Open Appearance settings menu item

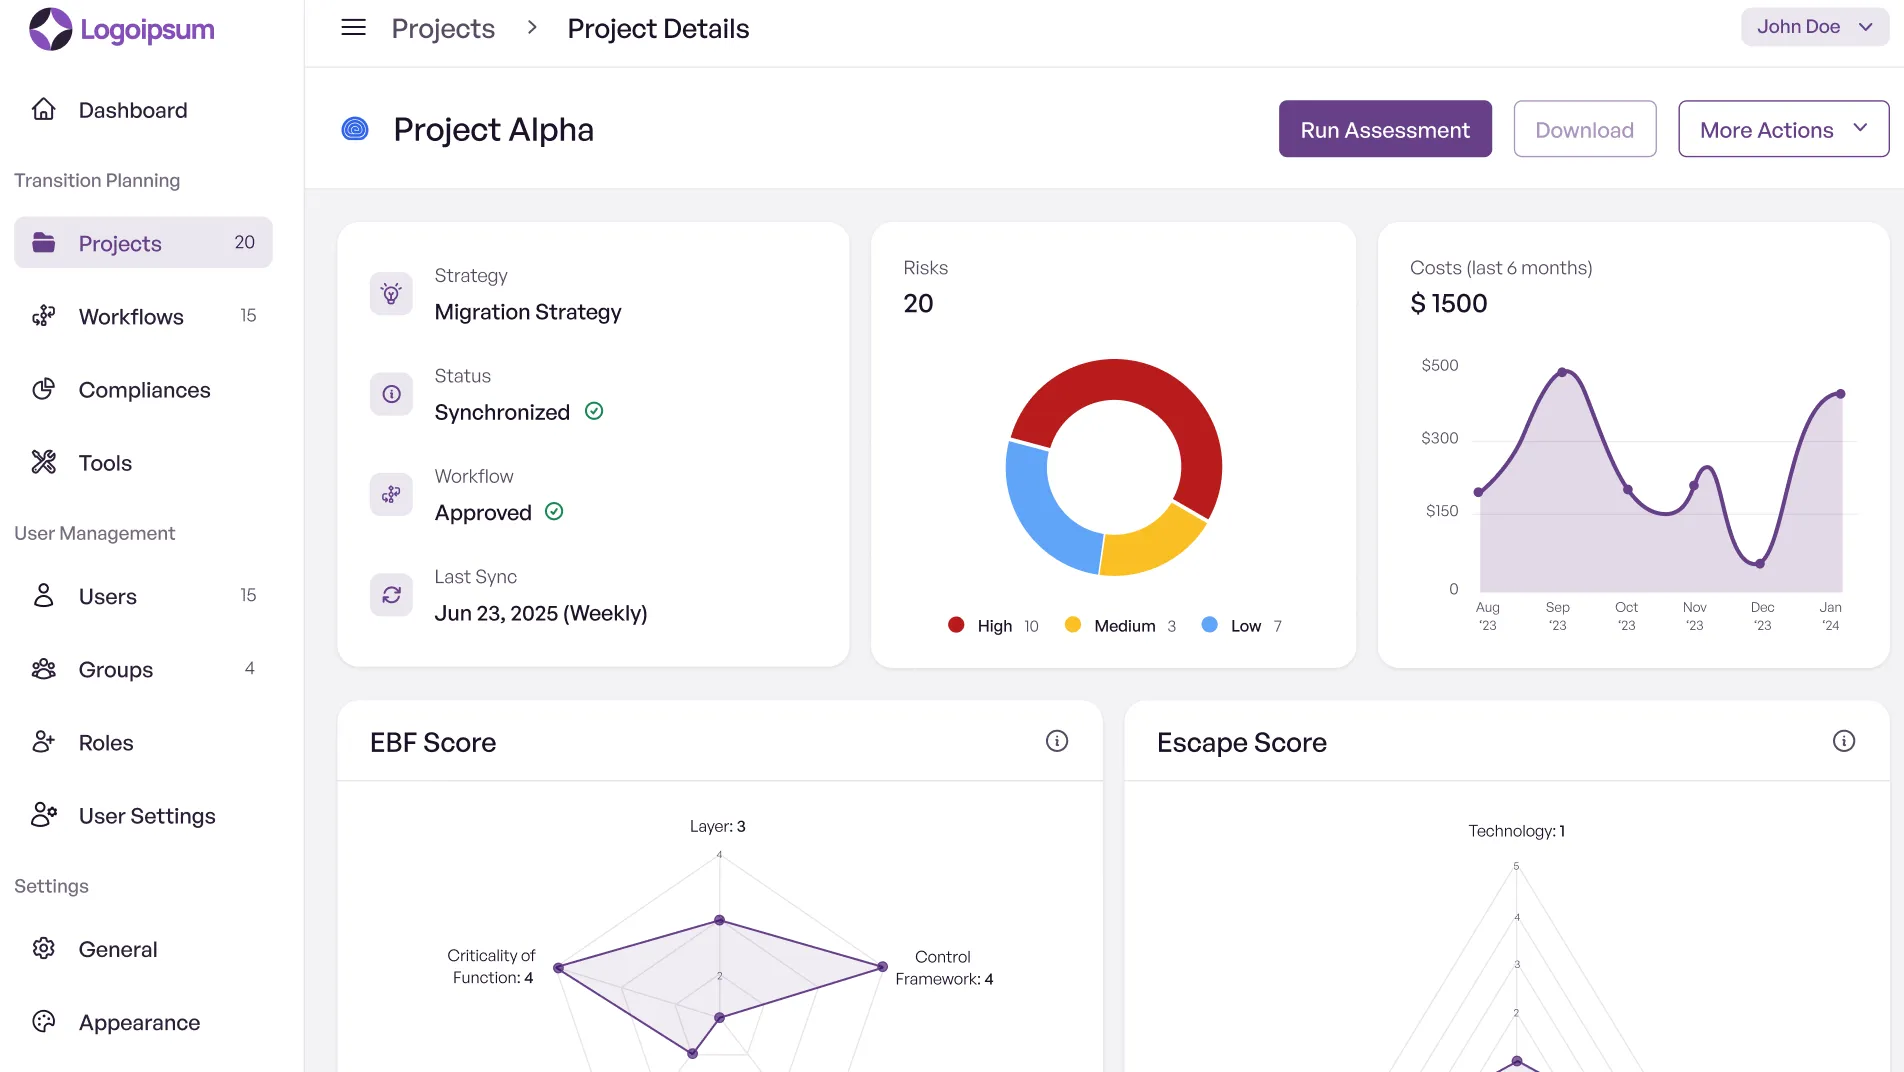143,1021
